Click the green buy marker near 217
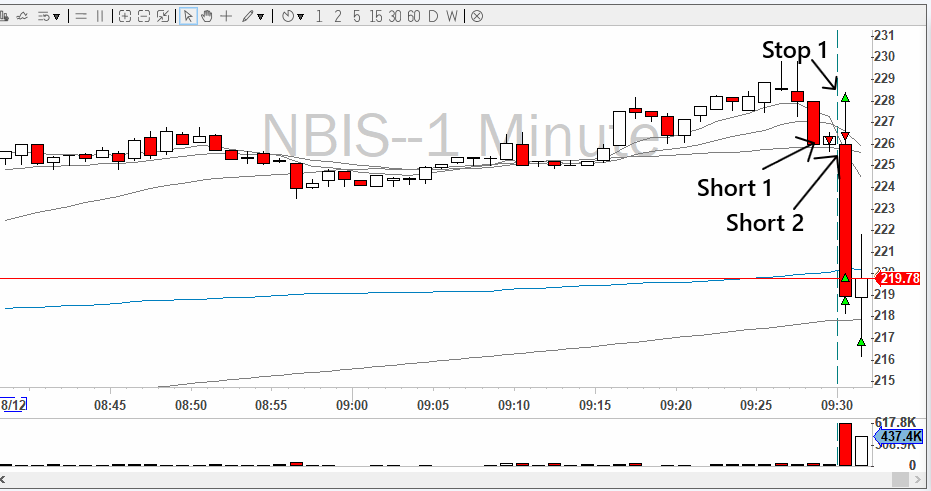This screenshot has height=491, width=931. pos(862,342)
